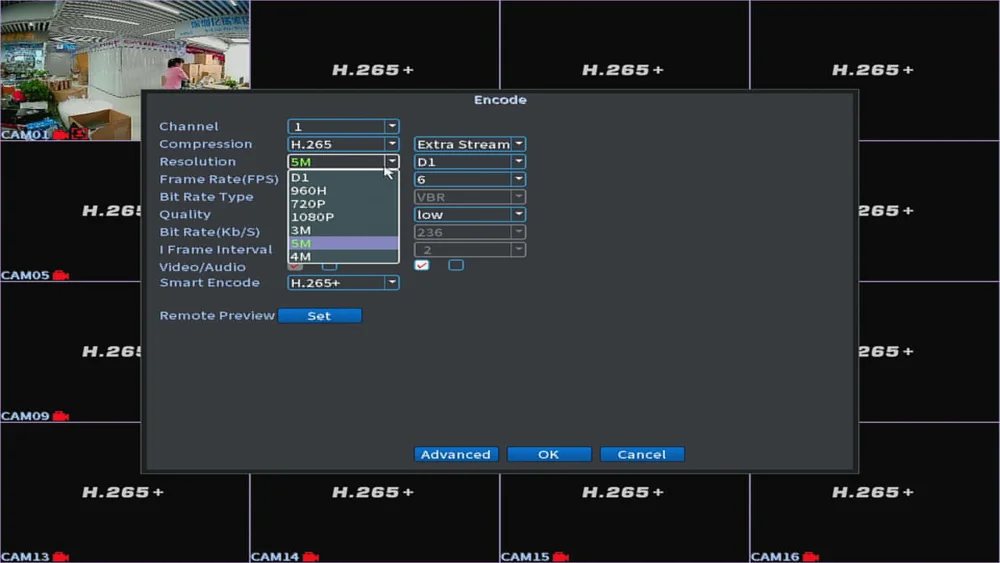Click the motion detection icon on CAM01
Viewport: 1000px width, 563px height.
[79, 134]
